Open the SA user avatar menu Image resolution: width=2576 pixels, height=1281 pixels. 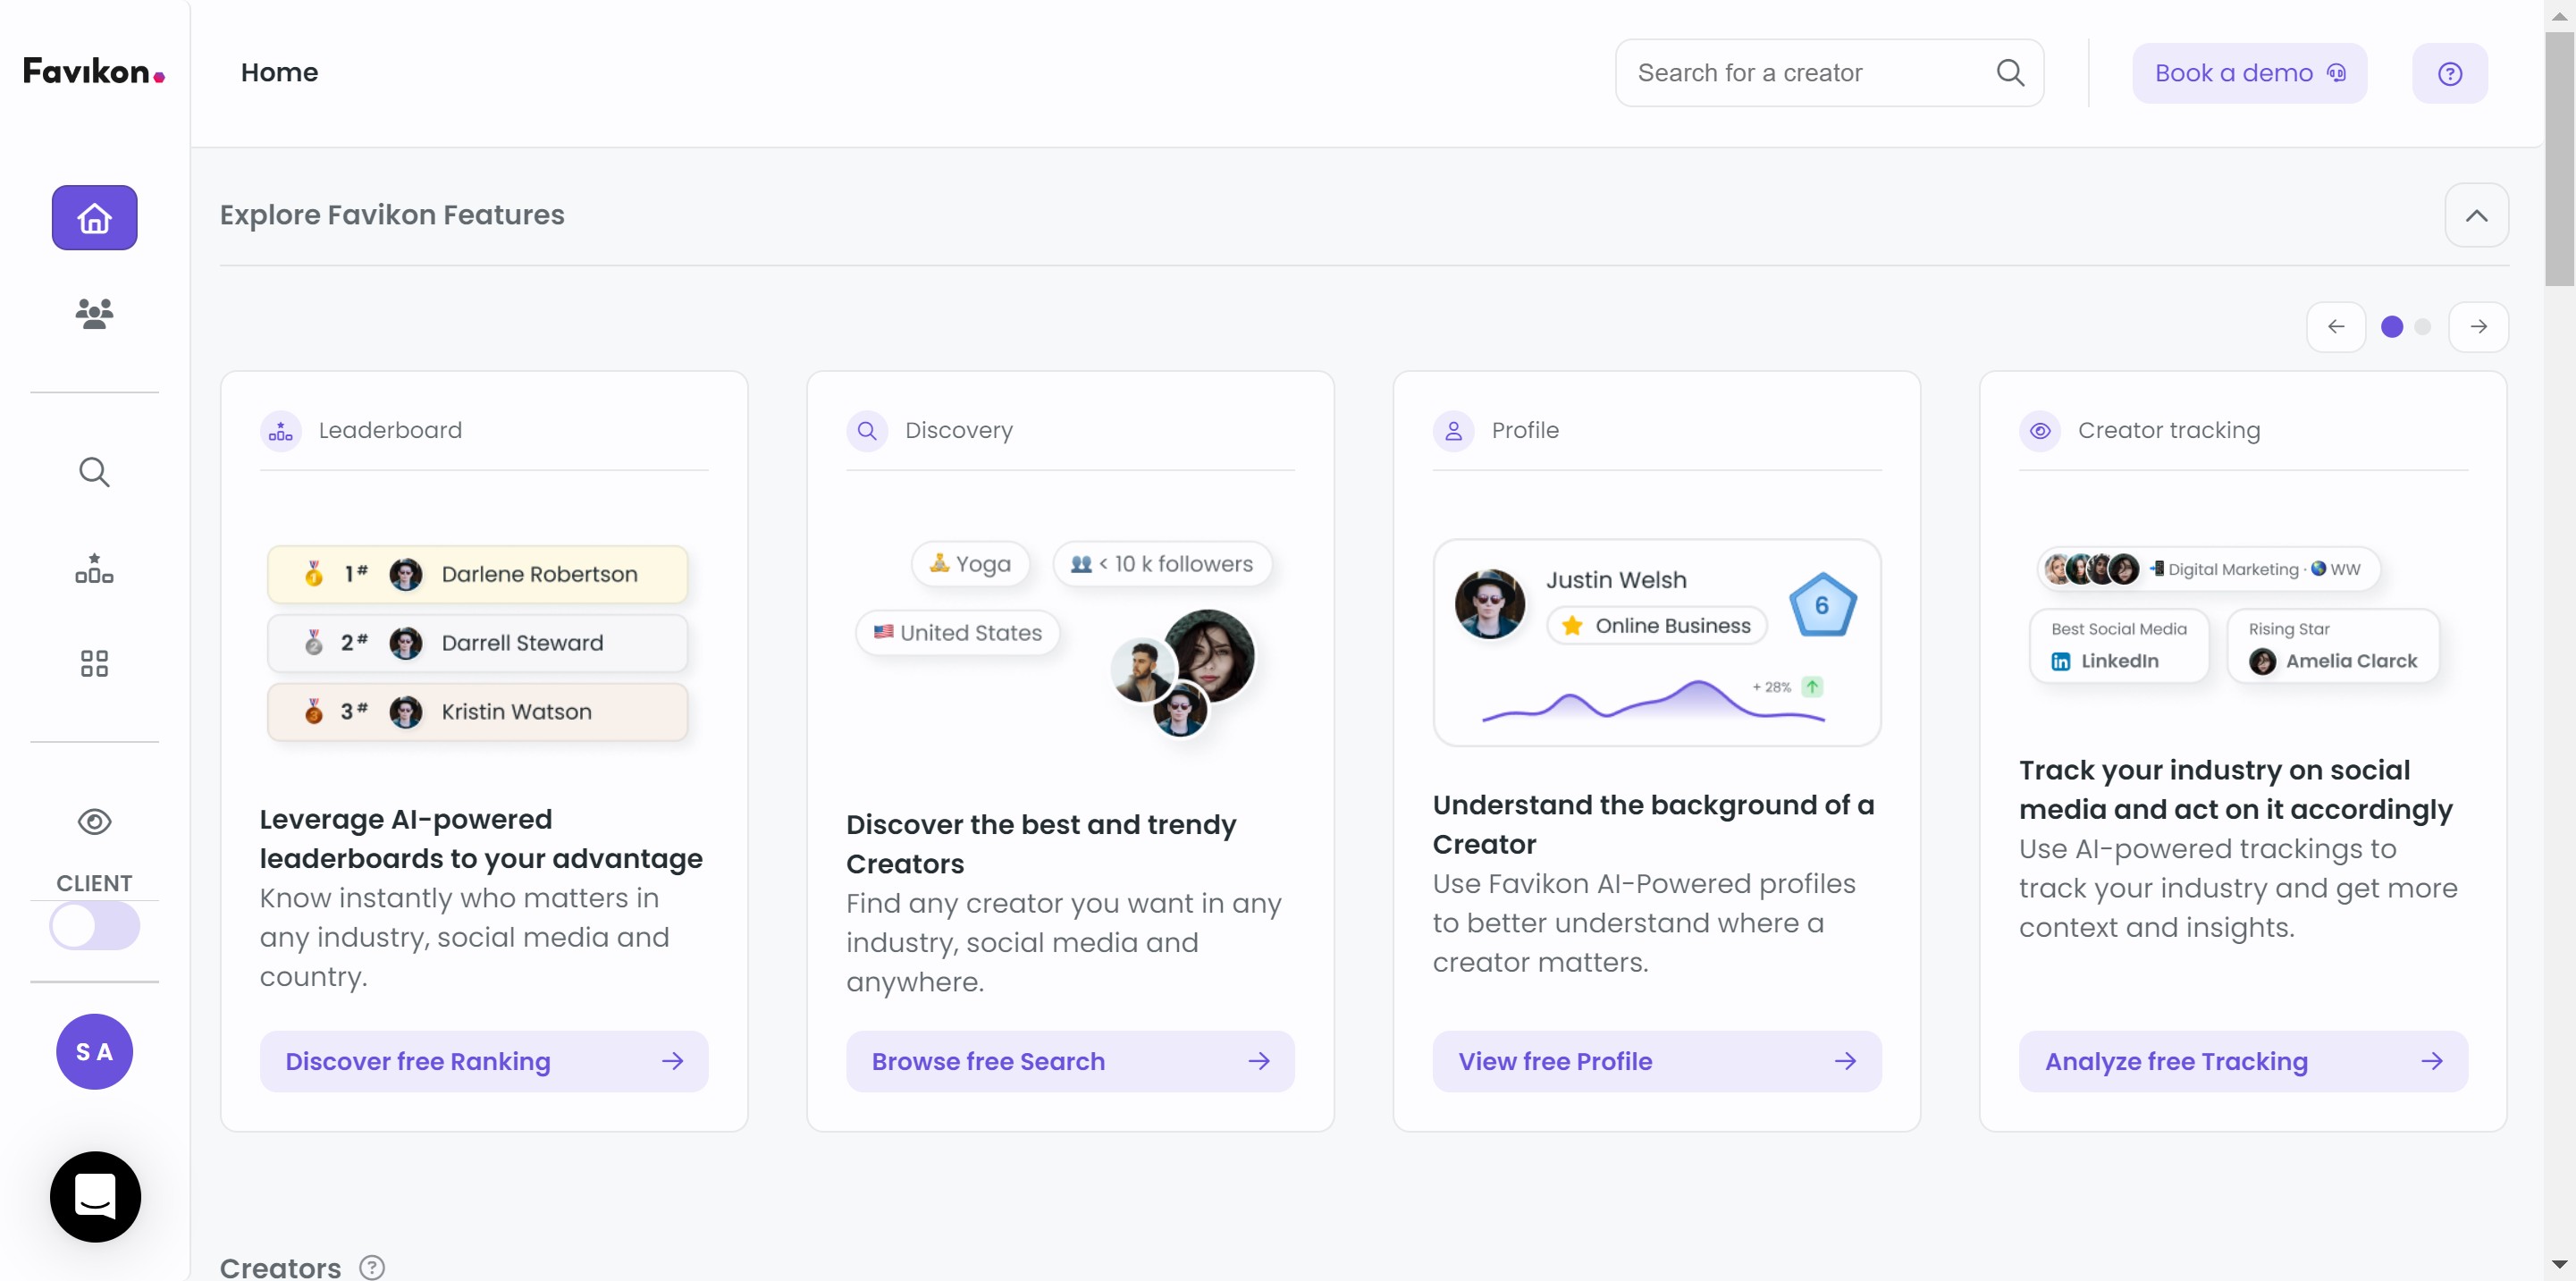94,1051
